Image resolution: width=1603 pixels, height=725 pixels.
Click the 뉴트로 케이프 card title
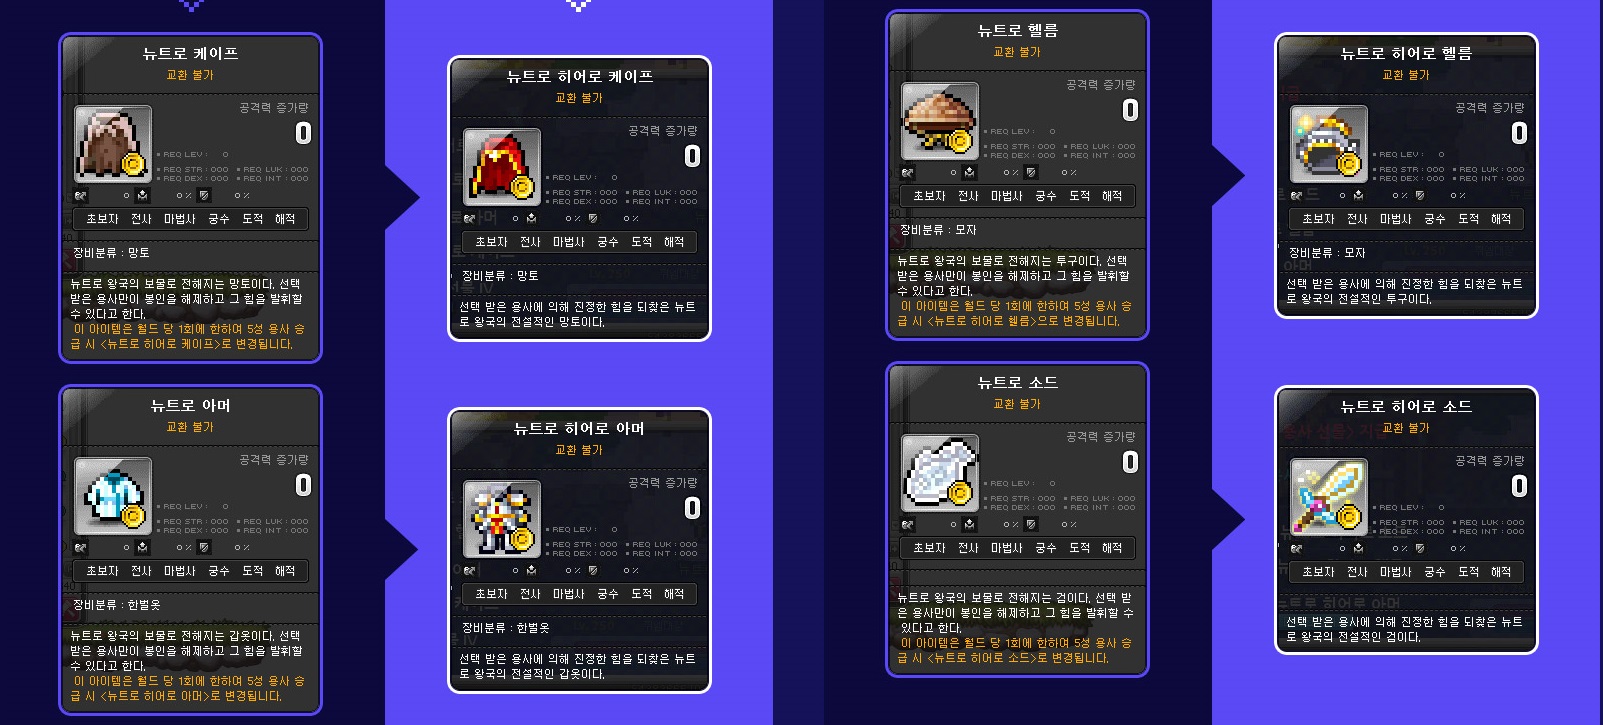(x=190, y=53)
